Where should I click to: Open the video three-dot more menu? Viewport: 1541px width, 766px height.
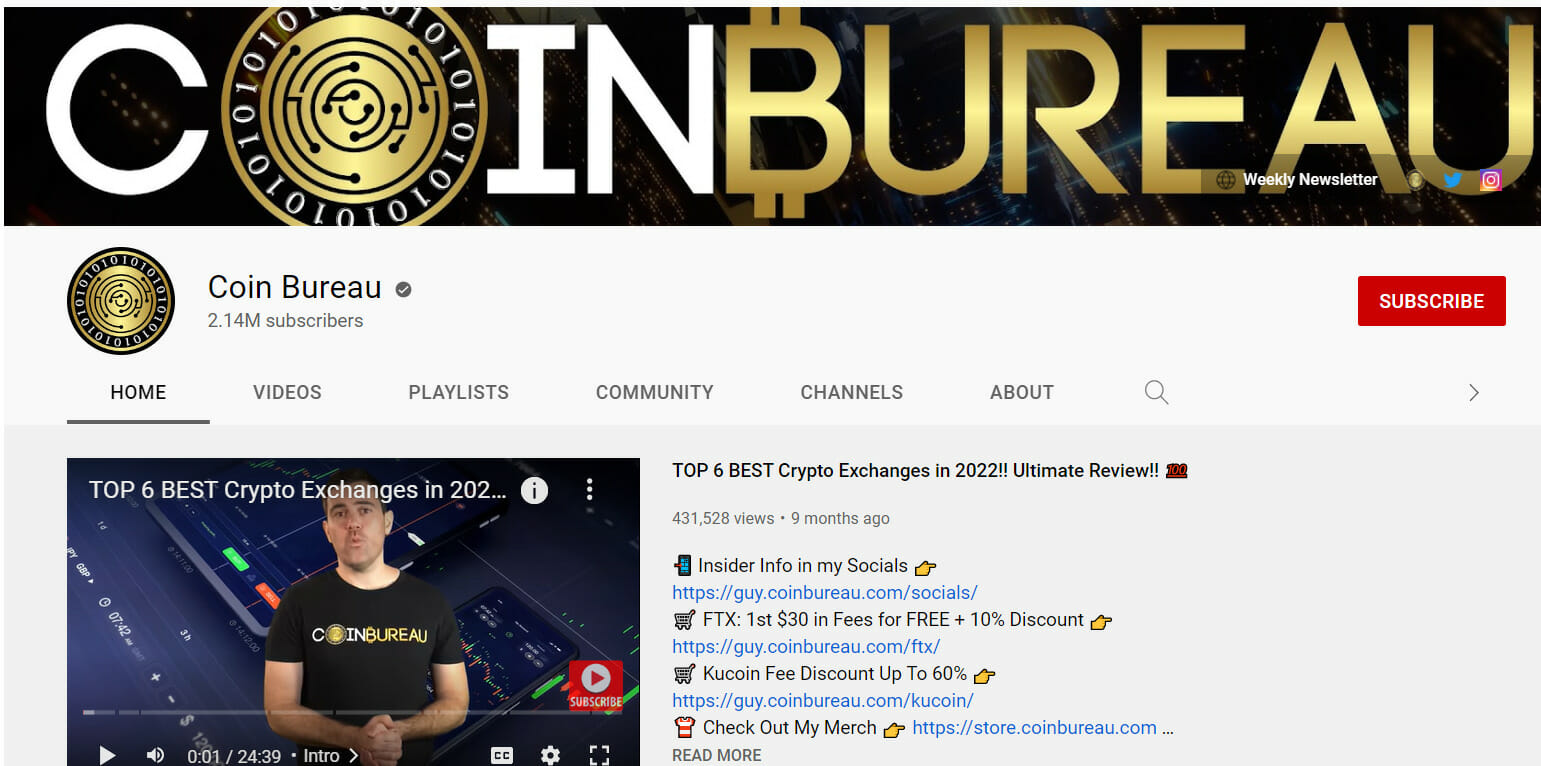click(590, 489)
